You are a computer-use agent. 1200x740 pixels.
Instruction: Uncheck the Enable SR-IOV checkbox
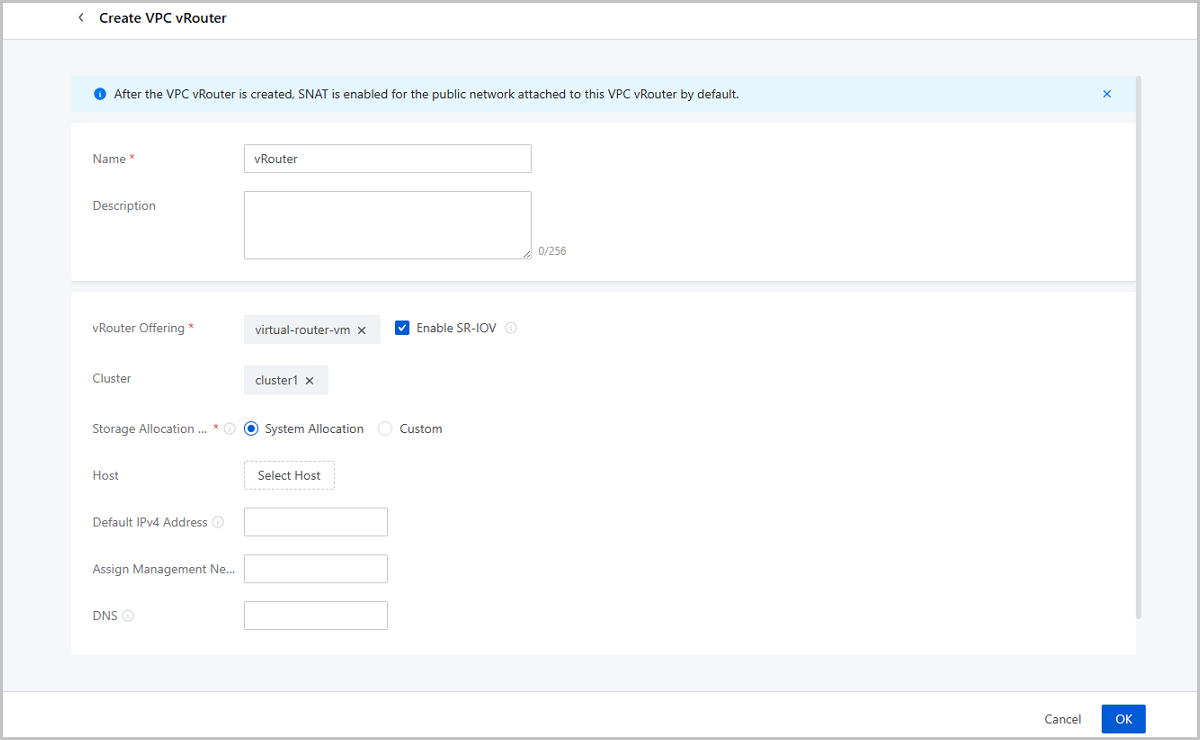click(x=402, y=328)
